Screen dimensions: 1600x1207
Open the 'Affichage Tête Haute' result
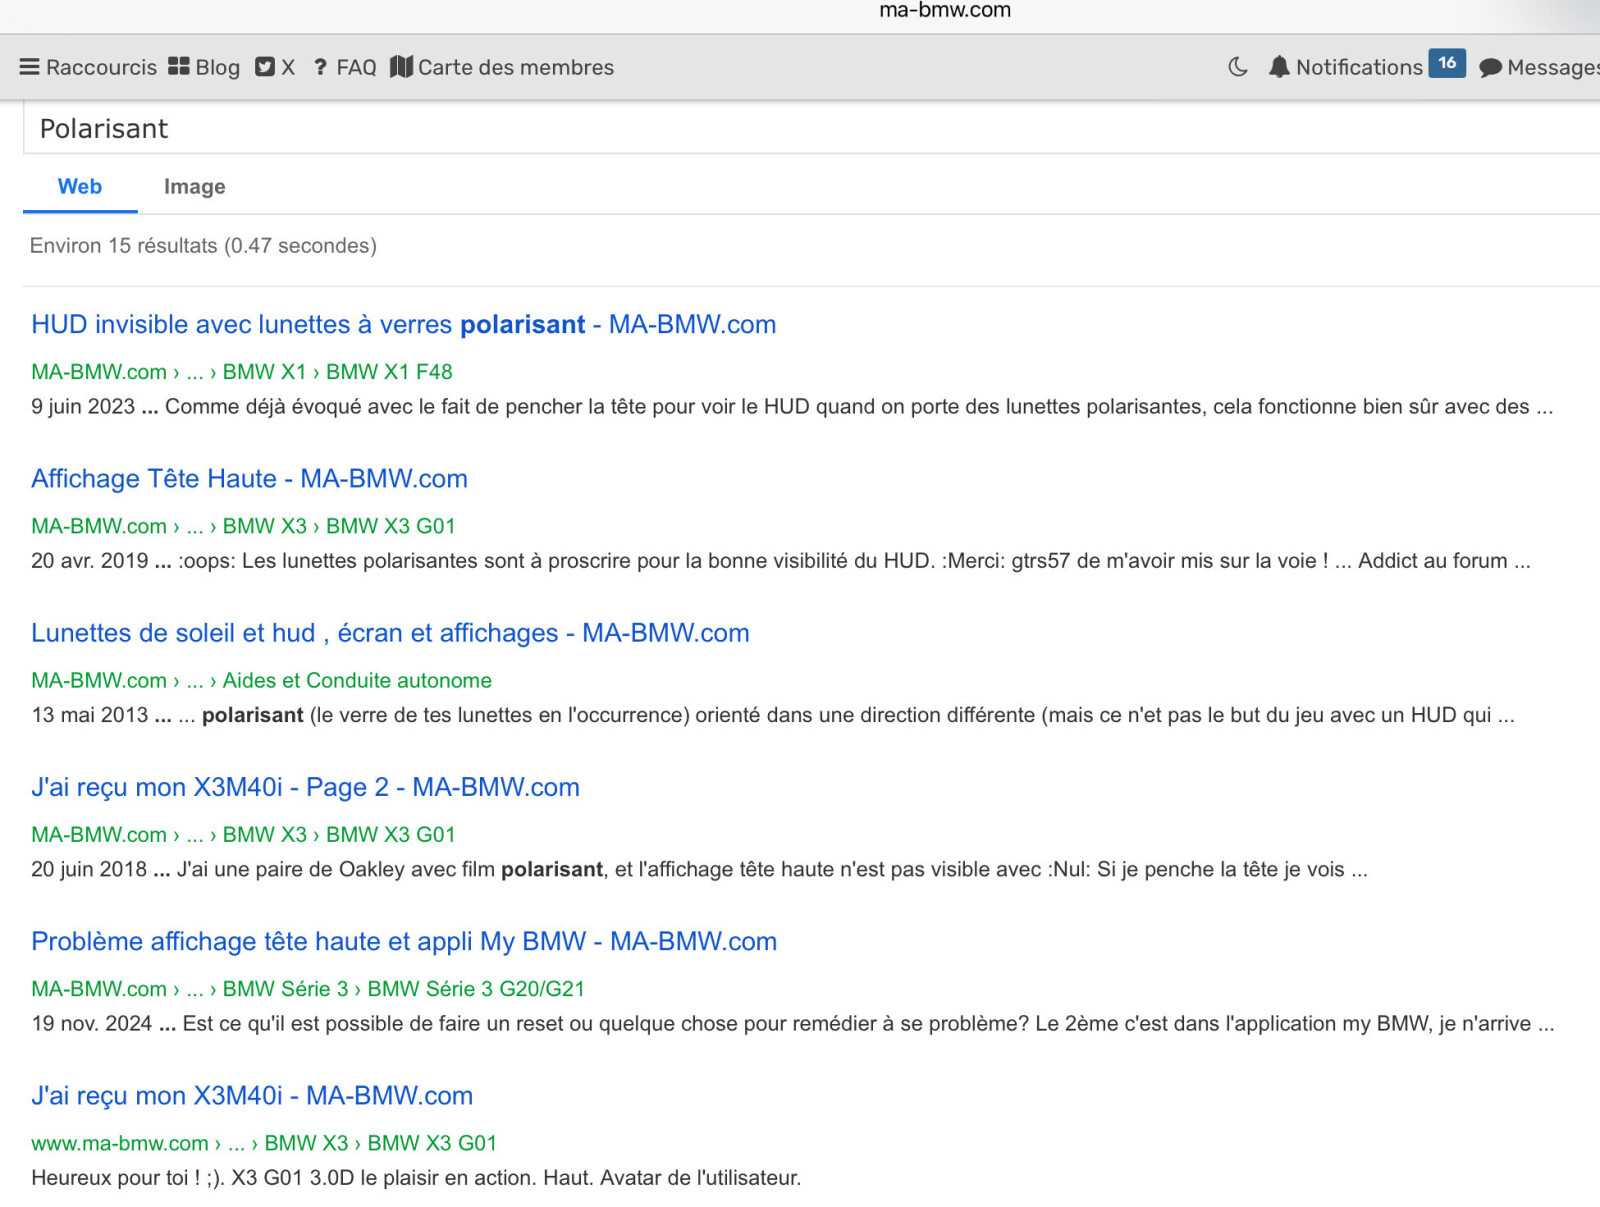[249, 478]
